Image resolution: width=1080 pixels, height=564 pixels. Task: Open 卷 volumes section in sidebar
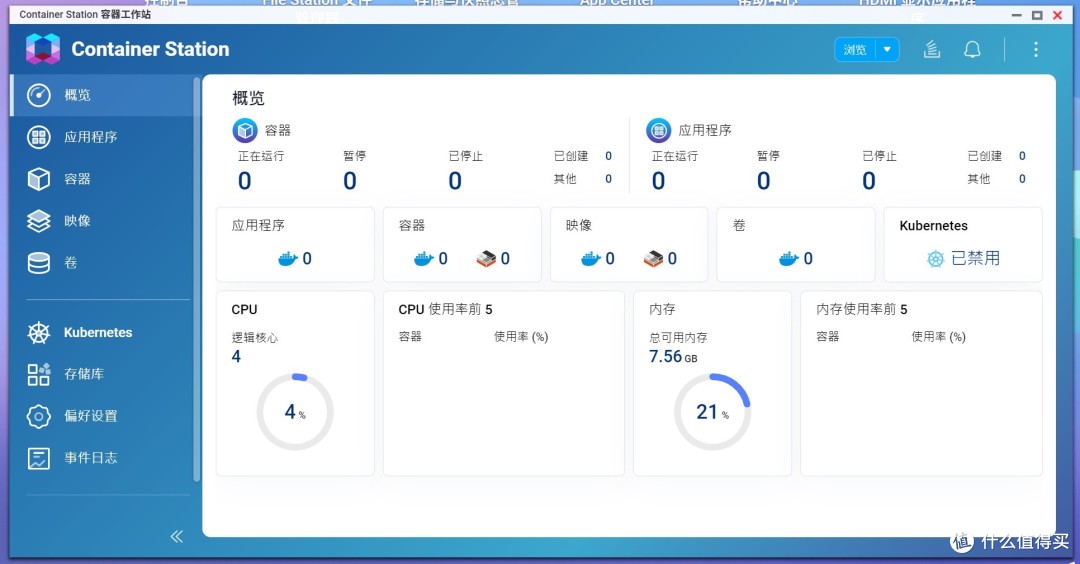click(x=101, y=262)
